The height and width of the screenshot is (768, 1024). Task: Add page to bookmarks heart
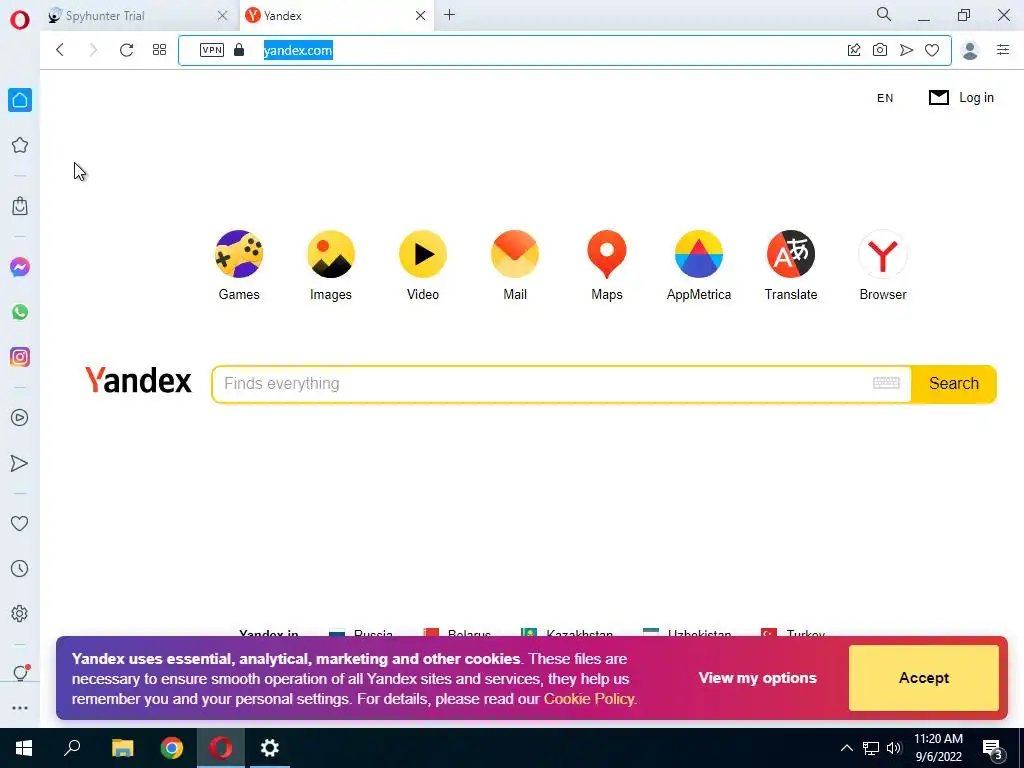pyautogui.click(x=932, y=50)
